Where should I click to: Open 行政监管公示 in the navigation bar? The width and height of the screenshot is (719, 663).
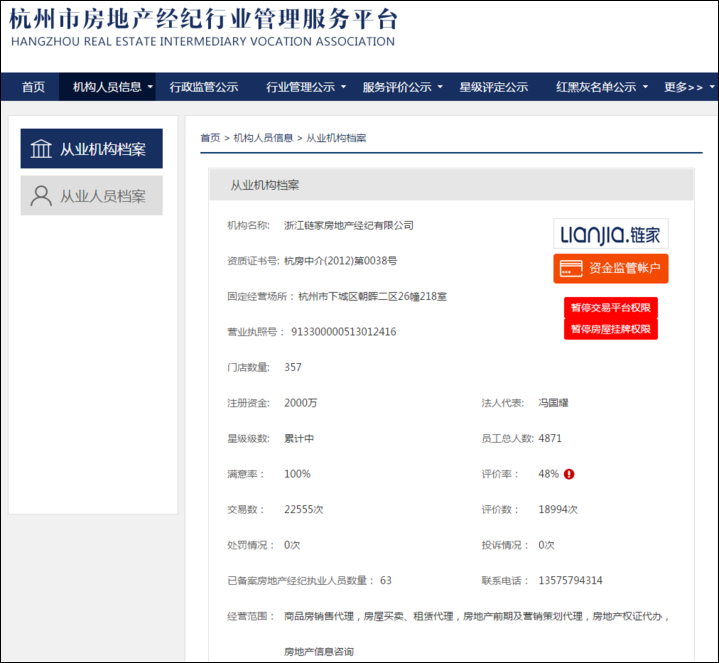(x=204, y=87)
